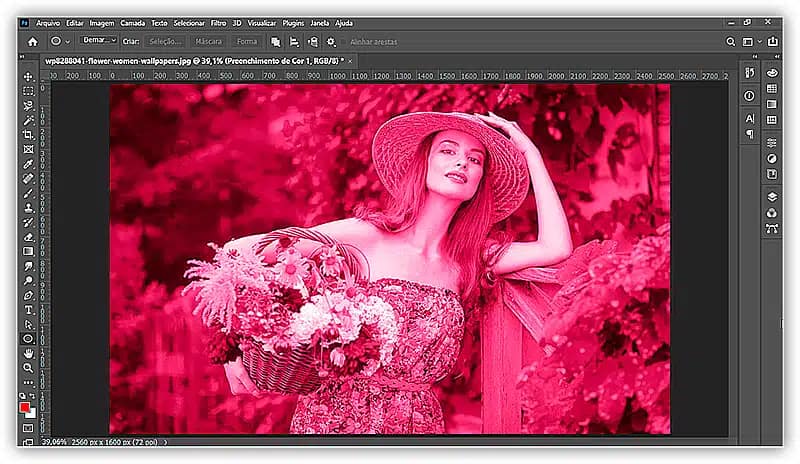Swap foreground and background colors
Image resolution: width=800 pixels, height=464 pixels.
[32, 396]
